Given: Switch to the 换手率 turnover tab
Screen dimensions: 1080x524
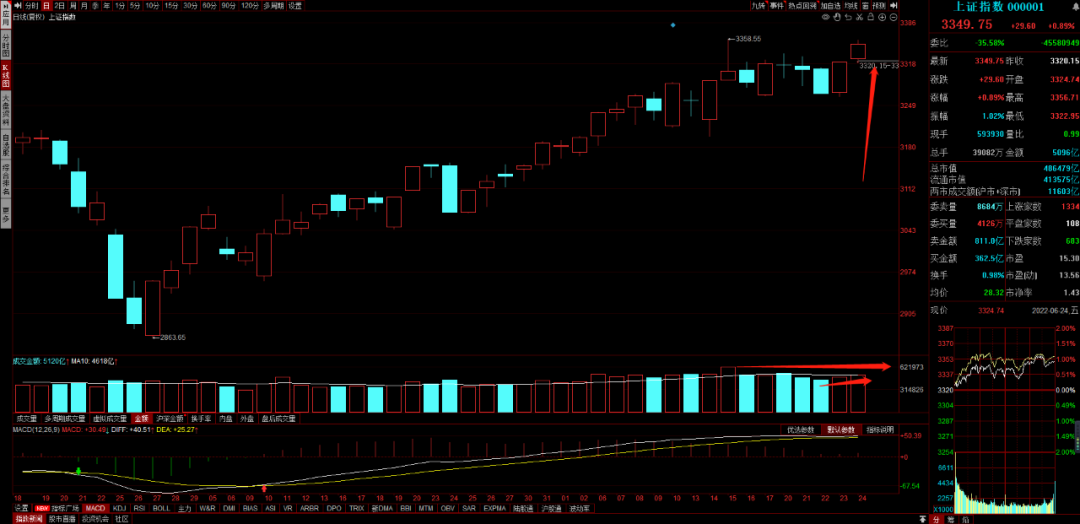Looking at the screenshot, I should [200, 418].
